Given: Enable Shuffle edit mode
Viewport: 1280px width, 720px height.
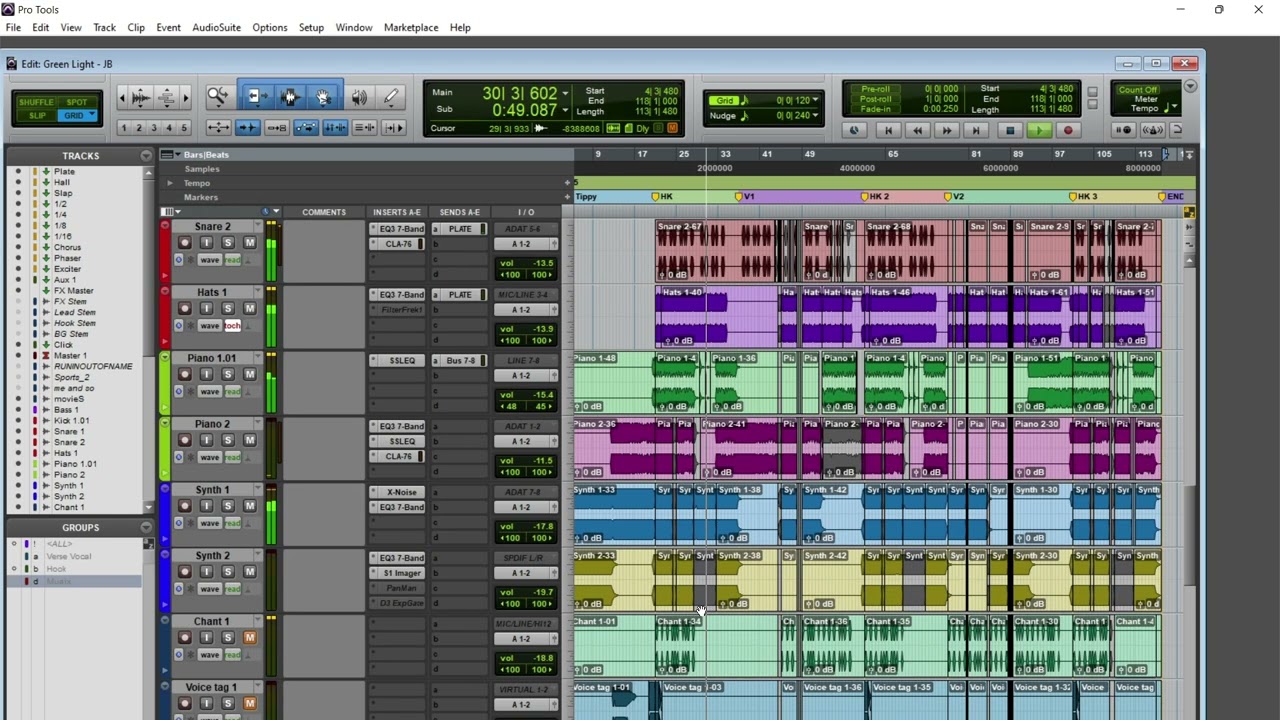Looking at the screenshot, I should (36, 102).
